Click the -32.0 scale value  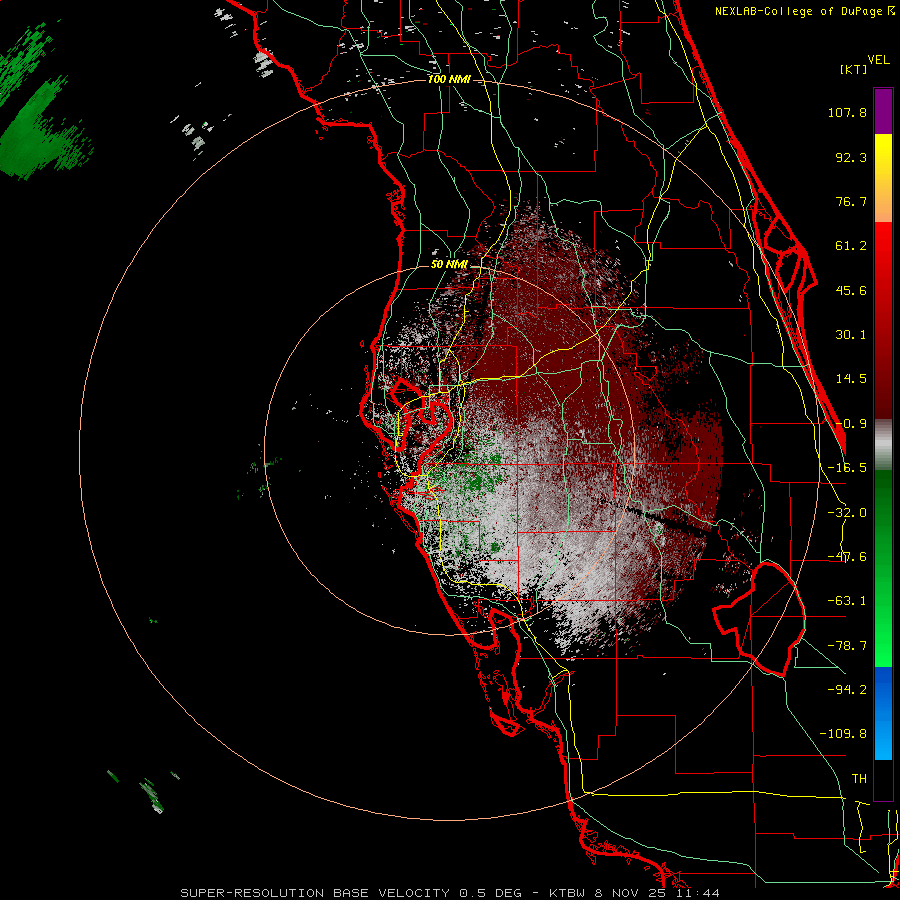click(x=847, y=513)
